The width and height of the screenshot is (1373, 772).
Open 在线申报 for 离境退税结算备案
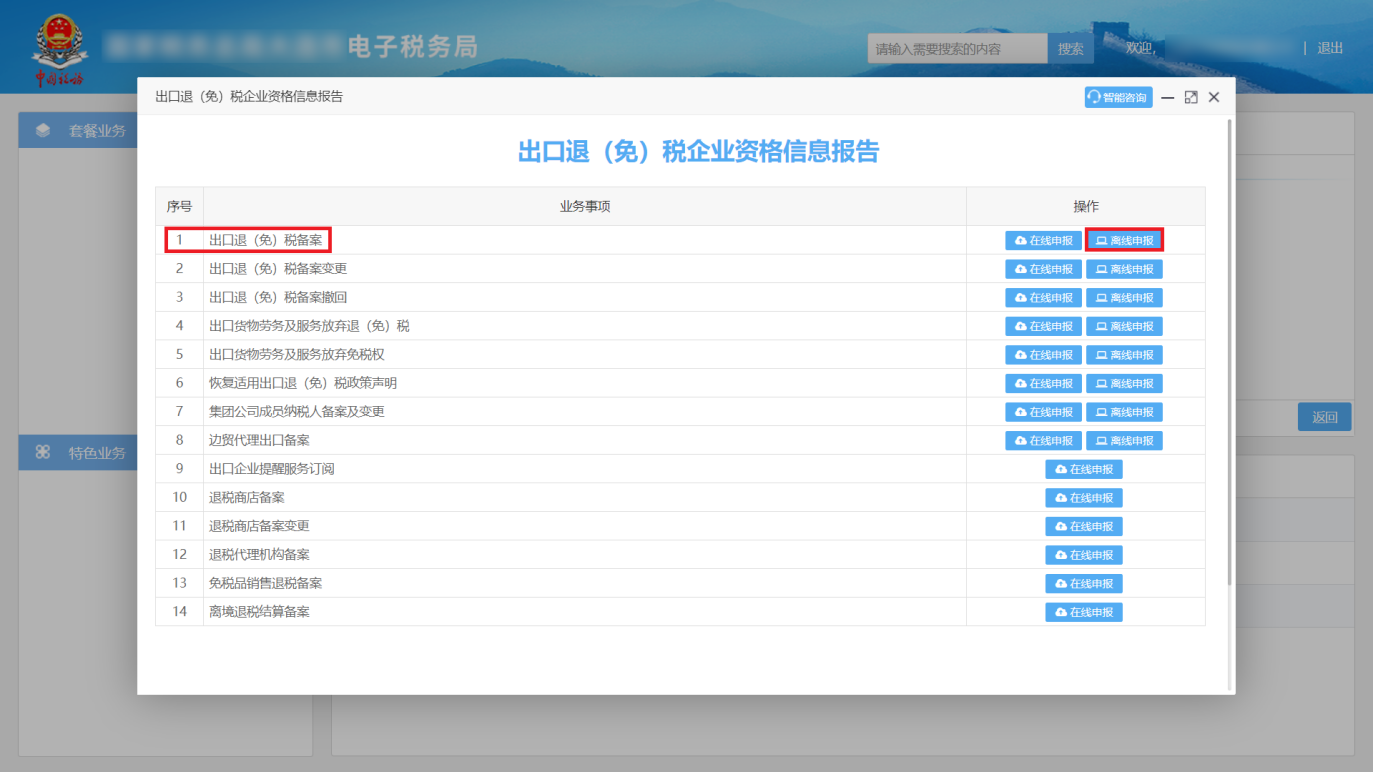coord(1083,611)
